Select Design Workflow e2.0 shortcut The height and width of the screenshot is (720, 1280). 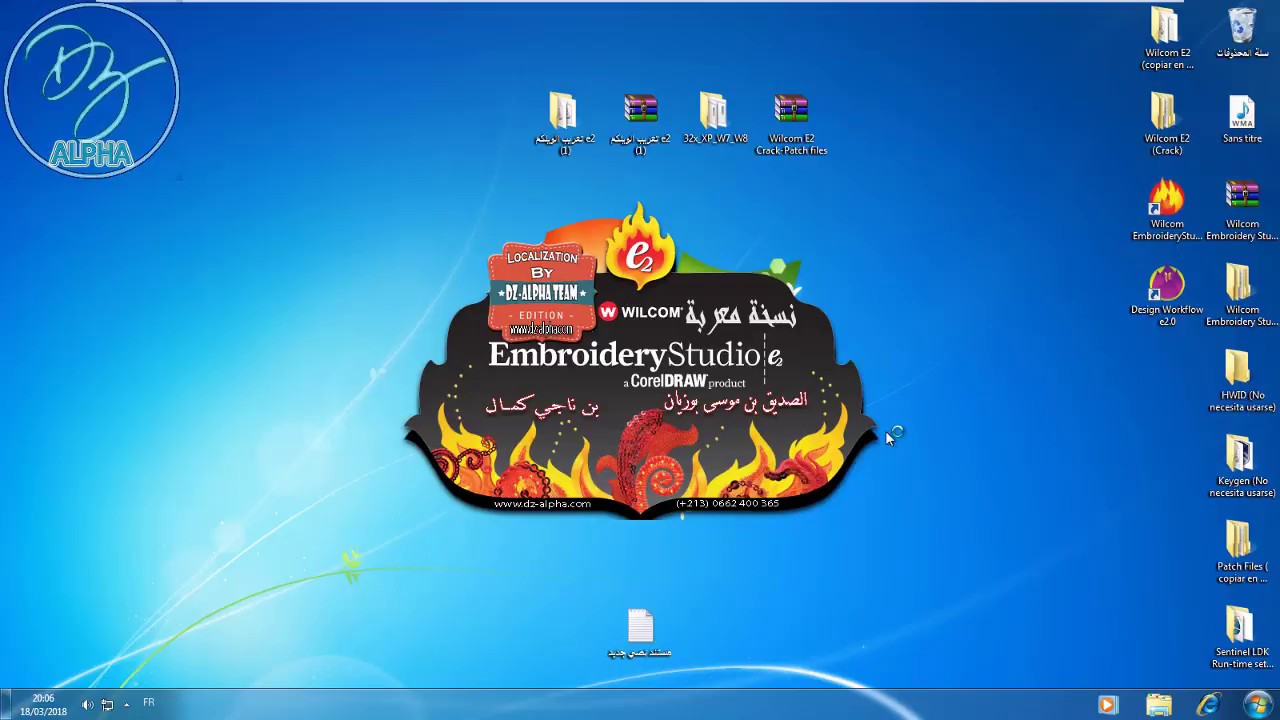pos(1167,295)
